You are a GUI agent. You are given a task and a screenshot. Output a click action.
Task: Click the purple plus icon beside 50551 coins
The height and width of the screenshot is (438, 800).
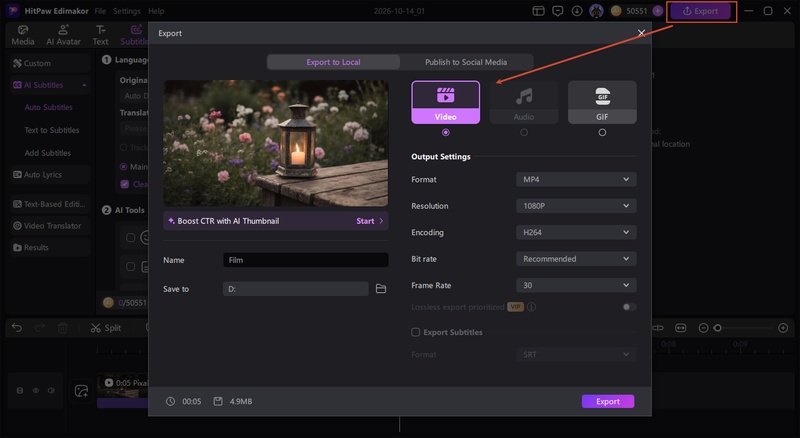click(658, 11)
